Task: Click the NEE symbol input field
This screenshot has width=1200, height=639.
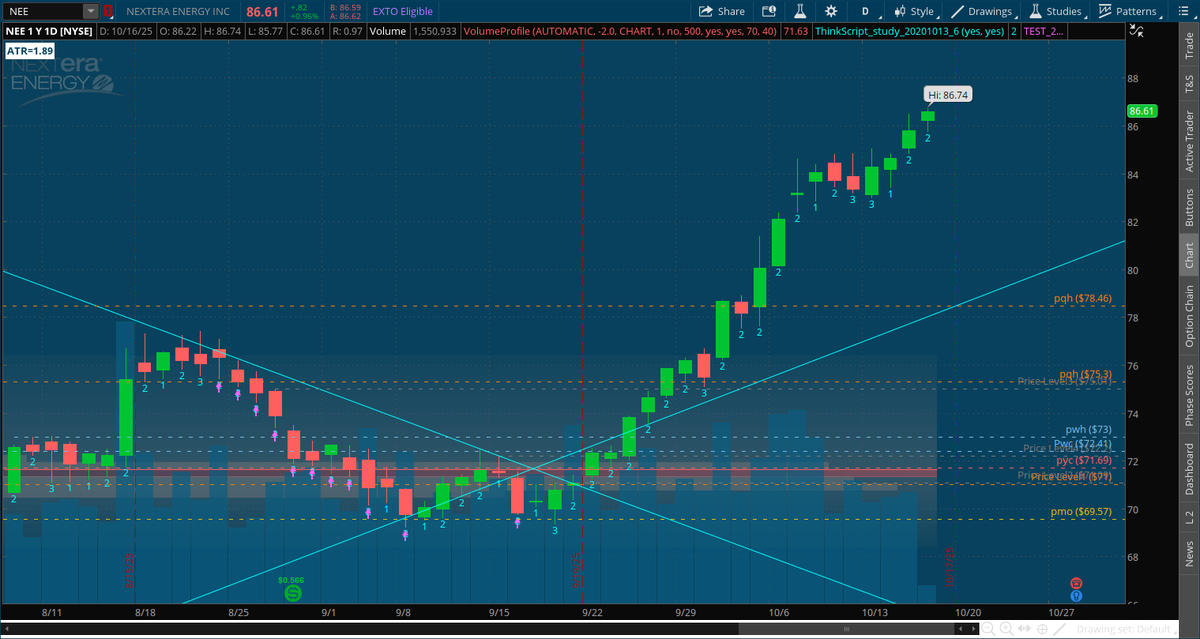Action: click(43, 11)
